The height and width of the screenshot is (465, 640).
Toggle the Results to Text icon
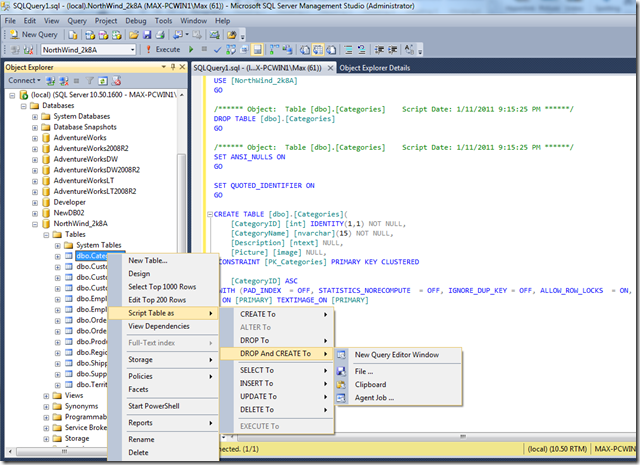click(x=305, y=50)
